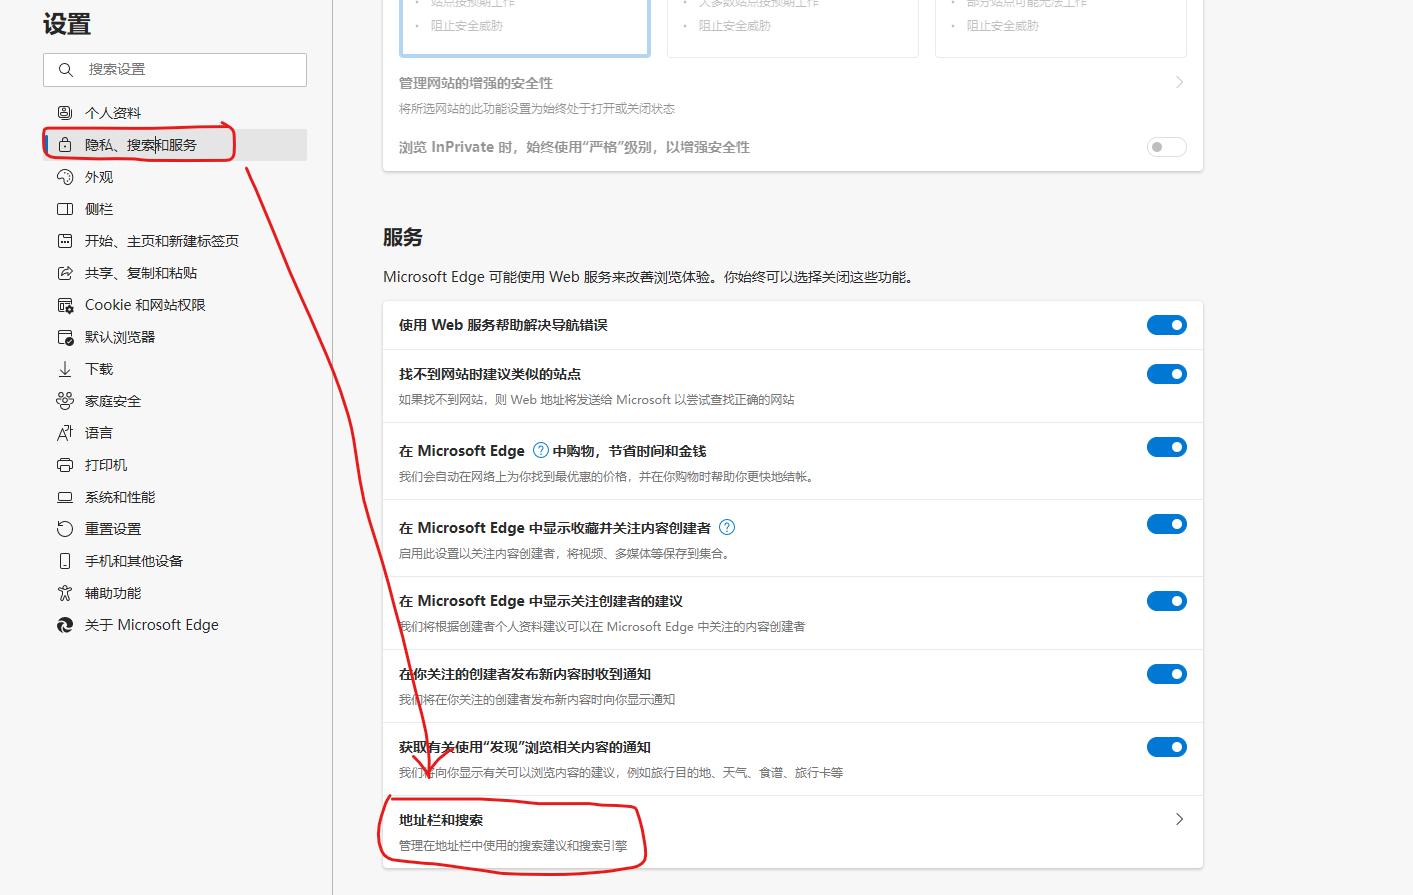This screenshot has height=895, width=1413.
Task: Click the Accessibility (辅助功能) icon
Action: coord(65,593)
